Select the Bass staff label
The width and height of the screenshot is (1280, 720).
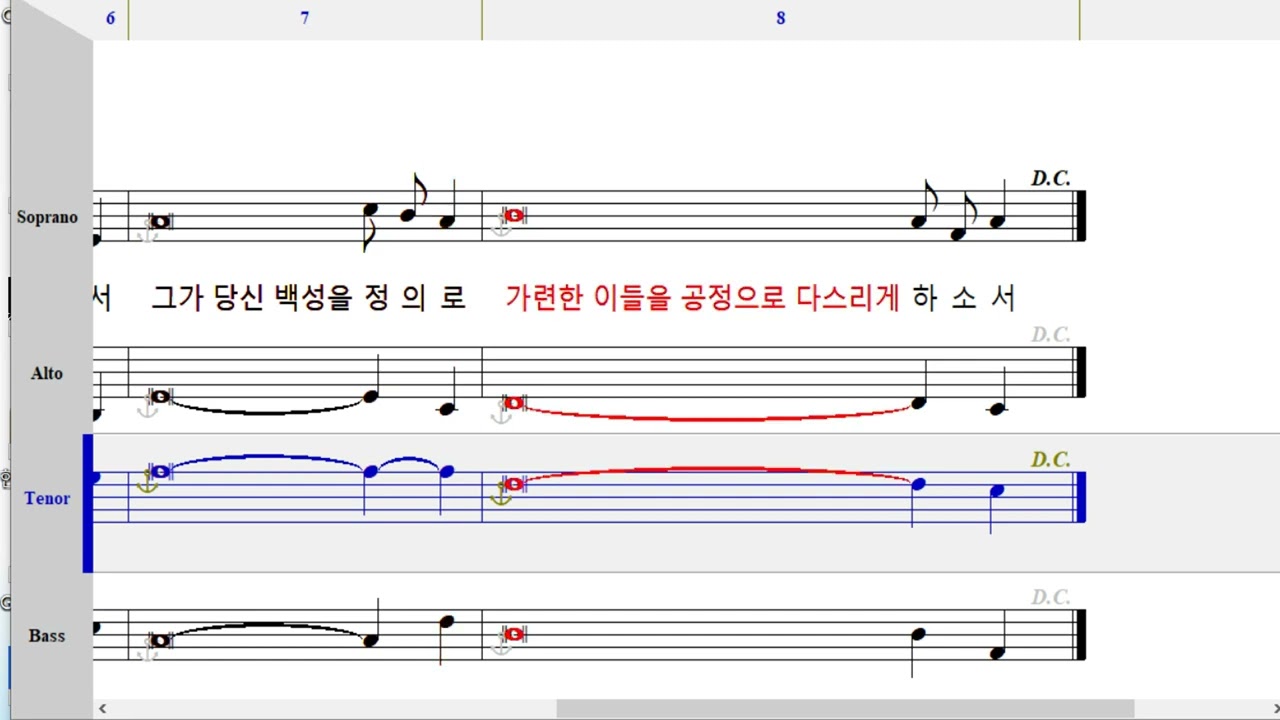click(47, 635)
